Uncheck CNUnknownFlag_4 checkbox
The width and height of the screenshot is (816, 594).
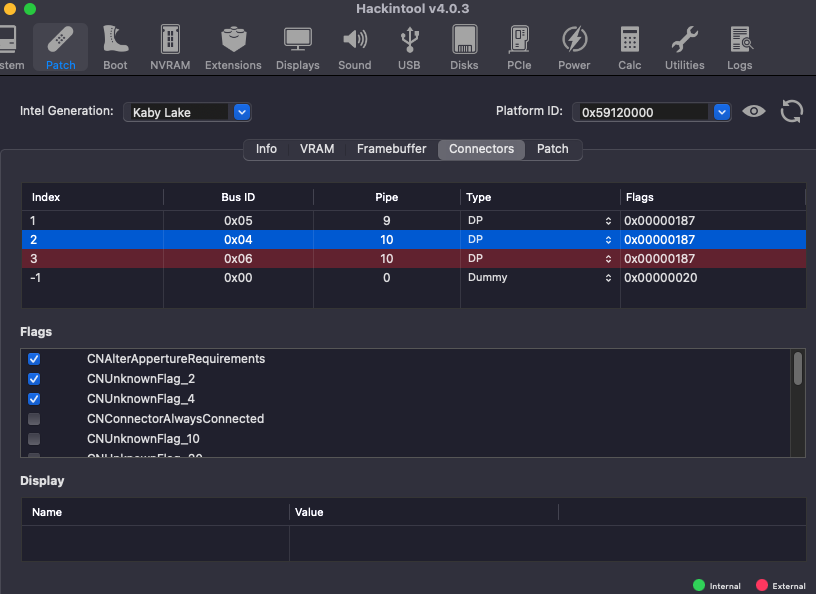coord(34,399)
